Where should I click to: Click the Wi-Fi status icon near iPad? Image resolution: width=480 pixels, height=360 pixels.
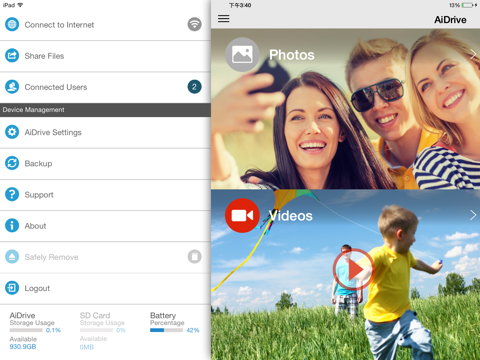click(20, 5)
